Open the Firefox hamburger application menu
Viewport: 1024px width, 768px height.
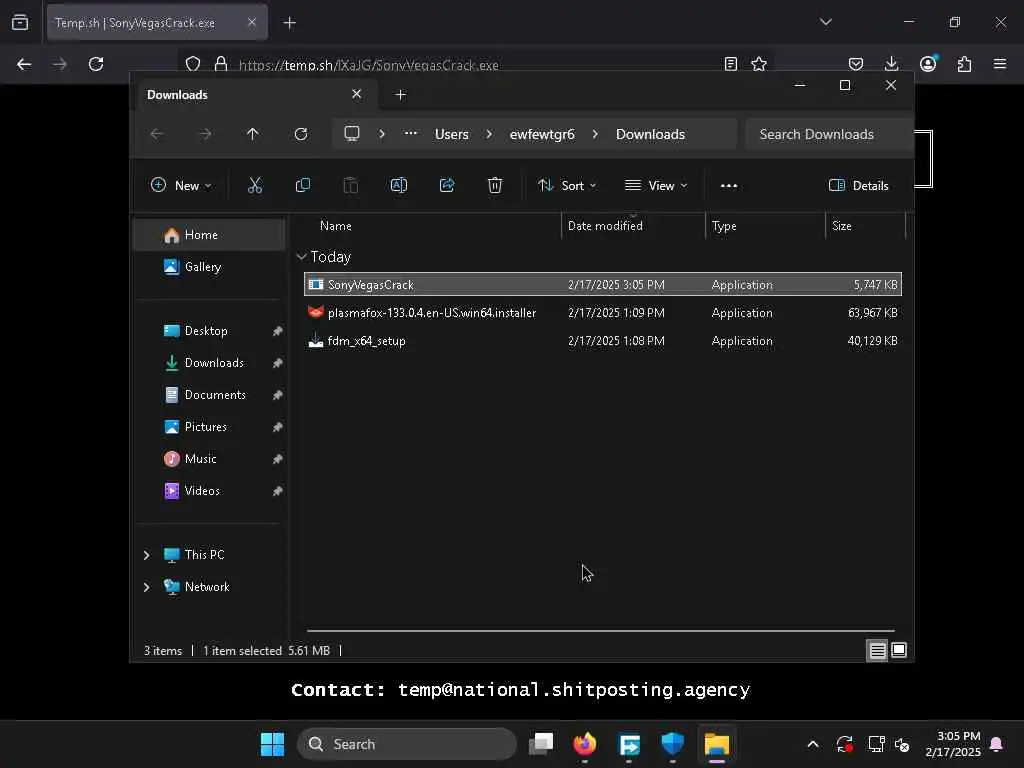1000,64
